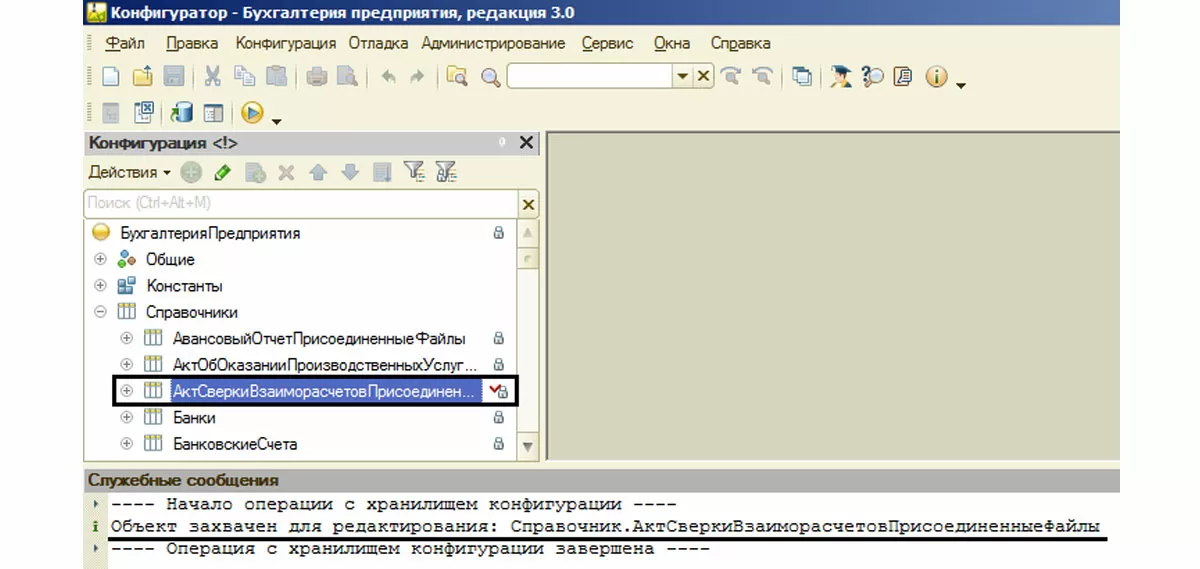Expand the Общие tree node
Image resolution: width=1200 pixels, height=569 pixels.
(100, 259)
